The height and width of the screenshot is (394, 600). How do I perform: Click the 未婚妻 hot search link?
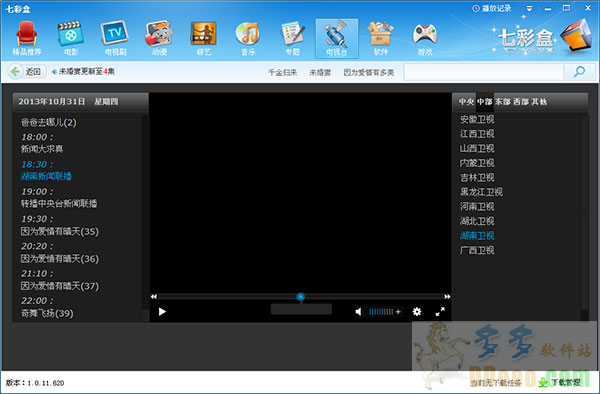[x=320, y=72]
